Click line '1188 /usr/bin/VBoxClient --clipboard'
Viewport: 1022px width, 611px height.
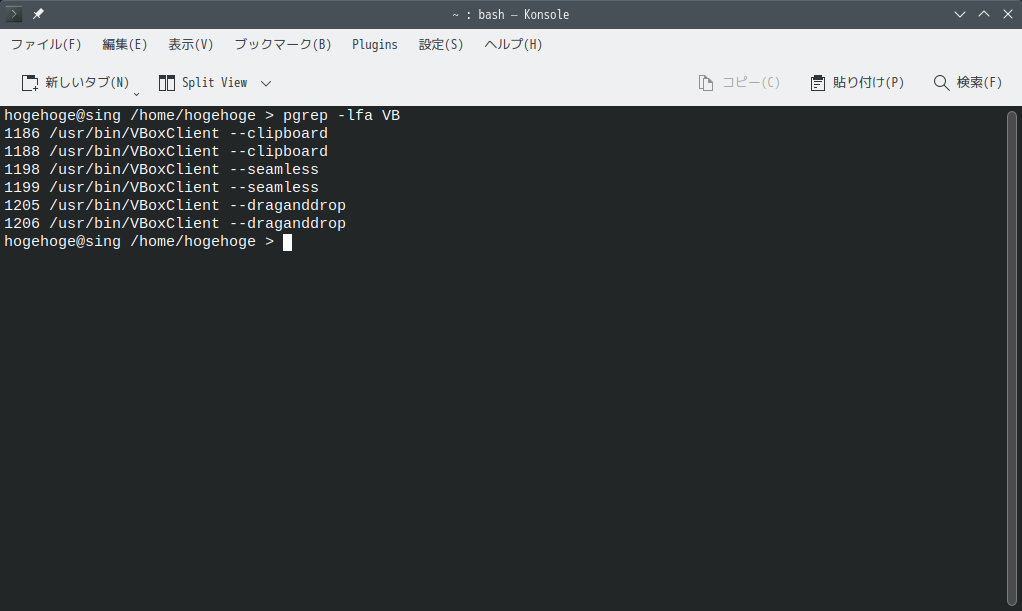[x=166, y=151]
